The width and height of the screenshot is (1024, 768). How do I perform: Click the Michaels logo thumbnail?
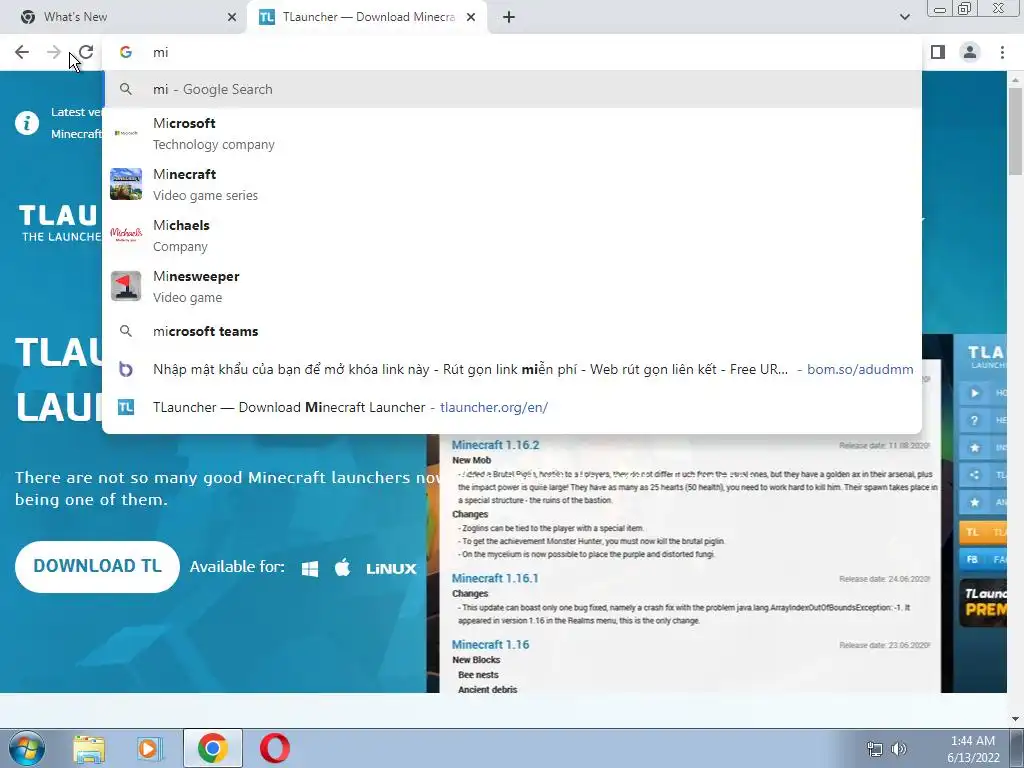(x=126, y=235)
